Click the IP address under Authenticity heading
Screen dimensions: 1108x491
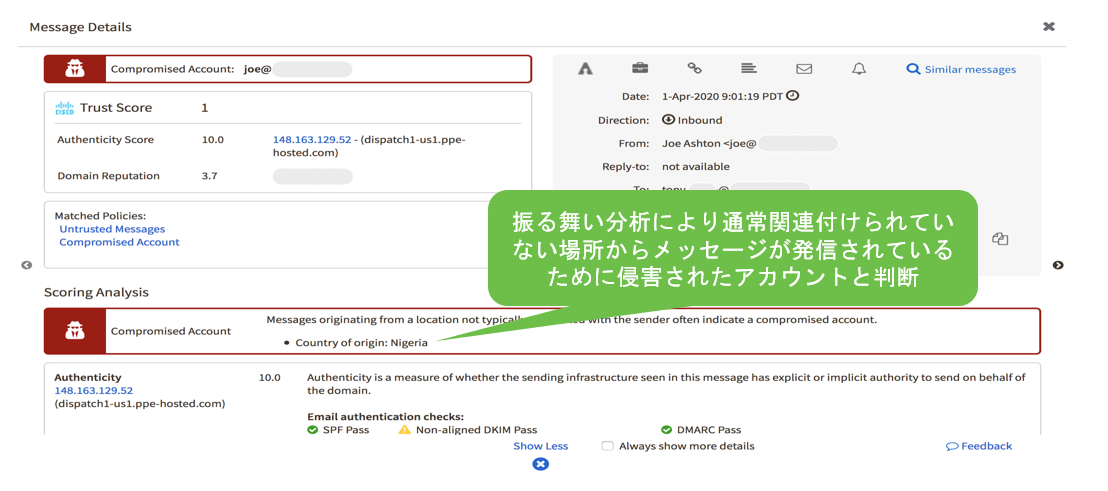[94, 391]
